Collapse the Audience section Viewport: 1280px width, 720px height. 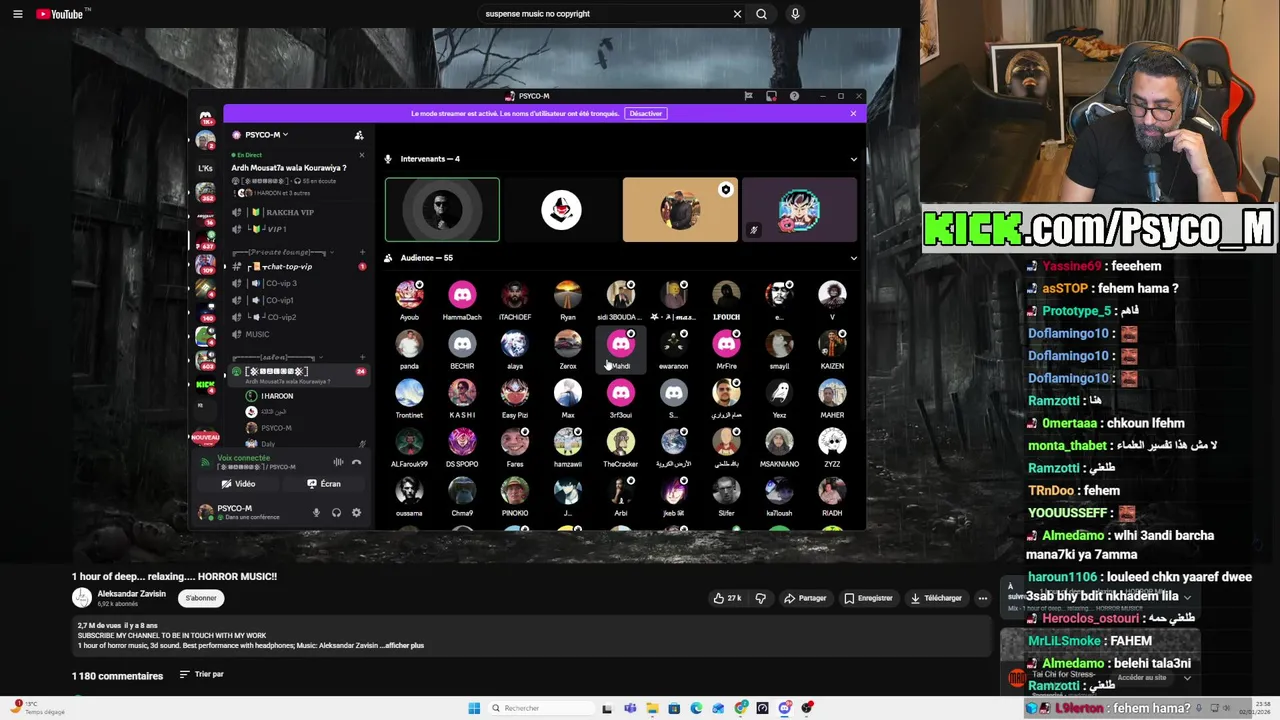click(853, 258)
